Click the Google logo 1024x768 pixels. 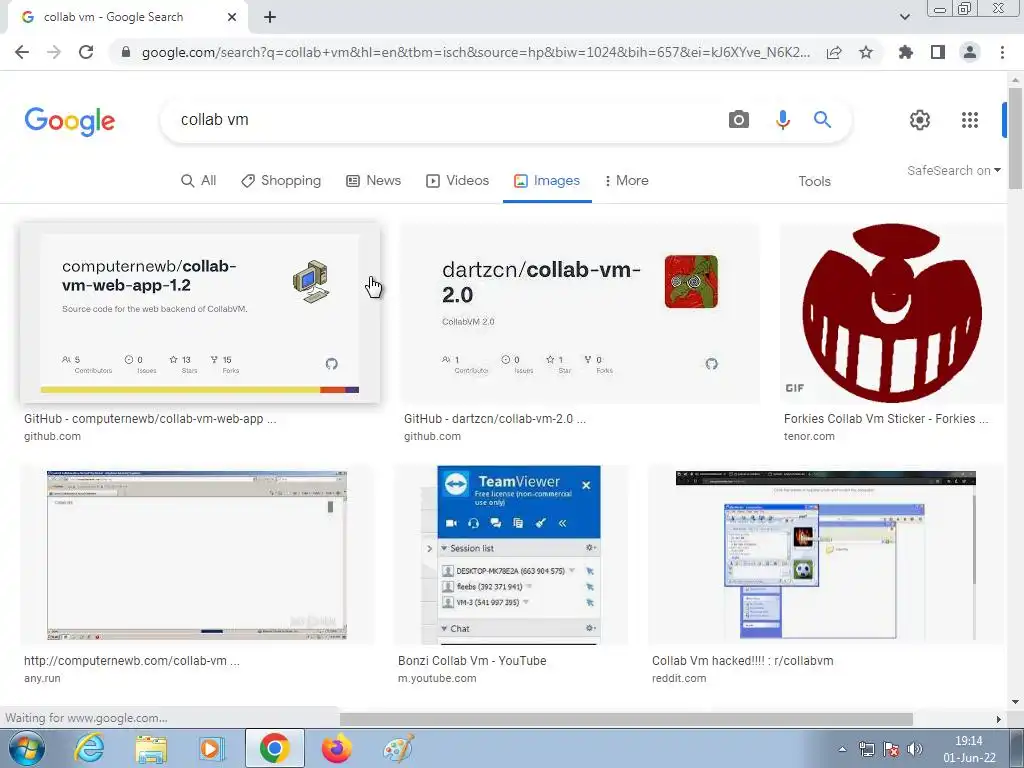tap(70, 121)
